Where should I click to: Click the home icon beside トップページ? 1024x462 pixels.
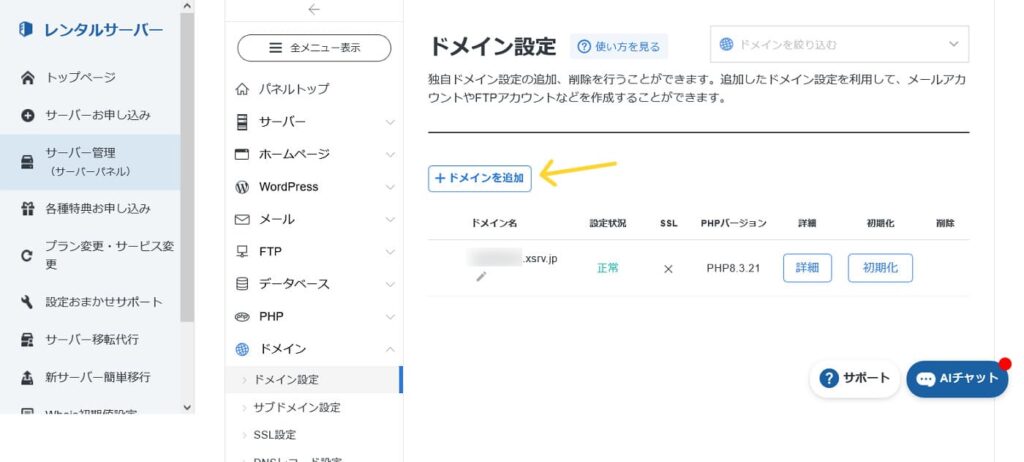click(x=27, y=78)
